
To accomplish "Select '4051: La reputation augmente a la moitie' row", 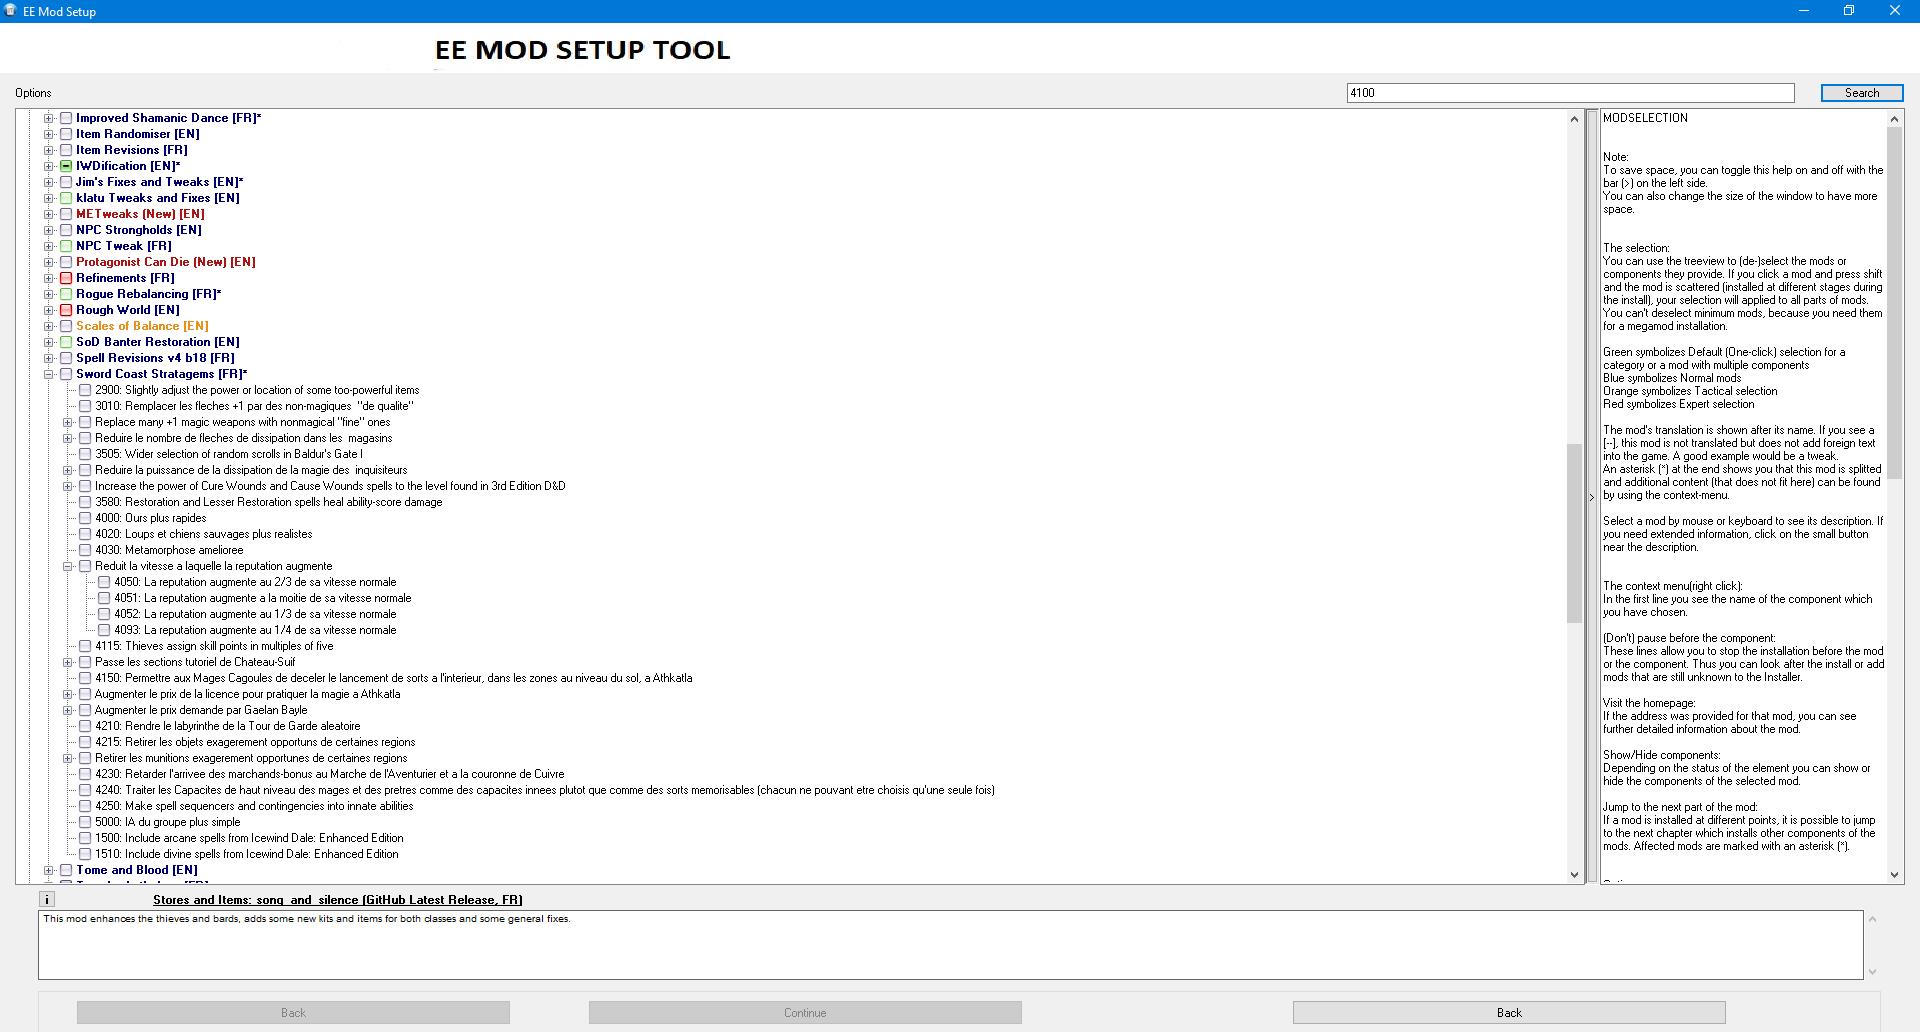I will [263, 598].
